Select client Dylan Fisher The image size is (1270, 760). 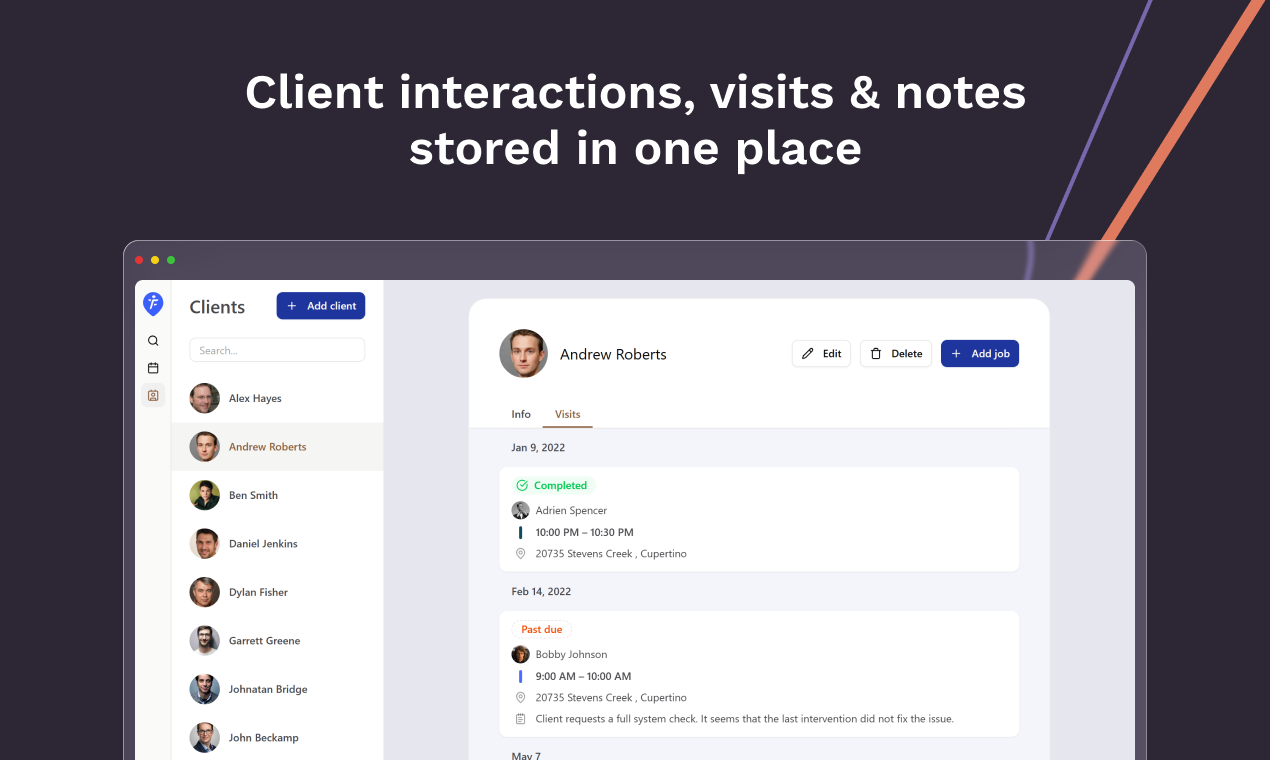point(277,592)
